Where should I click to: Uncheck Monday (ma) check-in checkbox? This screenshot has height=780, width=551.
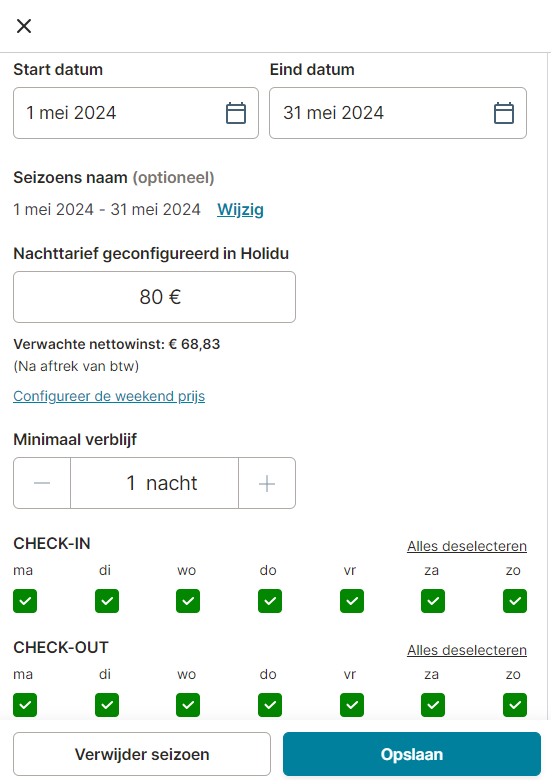point(25,601)
